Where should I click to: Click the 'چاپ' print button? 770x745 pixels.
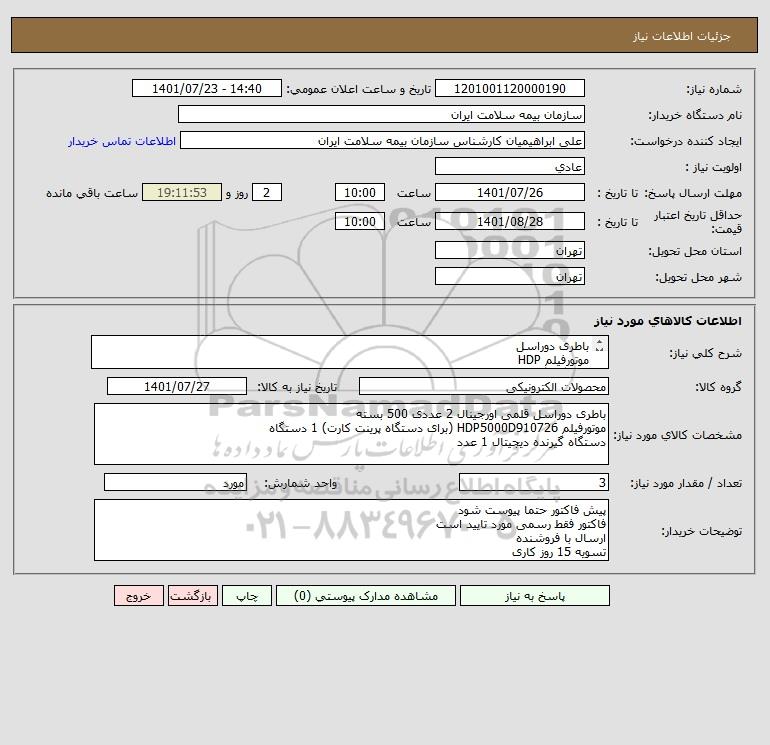coord(247,596)
